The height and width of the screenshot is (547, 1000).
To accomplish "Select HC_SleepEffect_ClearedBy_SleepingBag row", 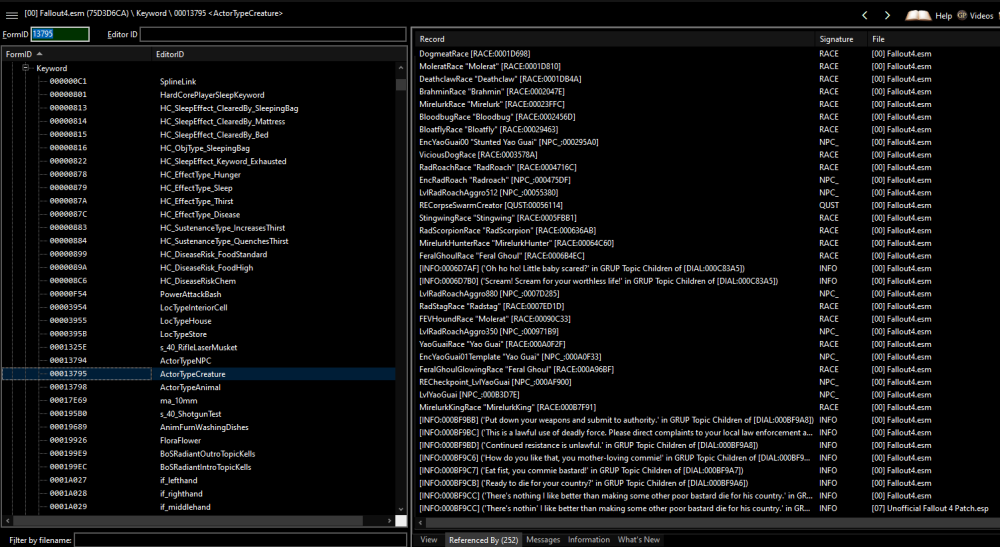I will [x=199, y=108].
